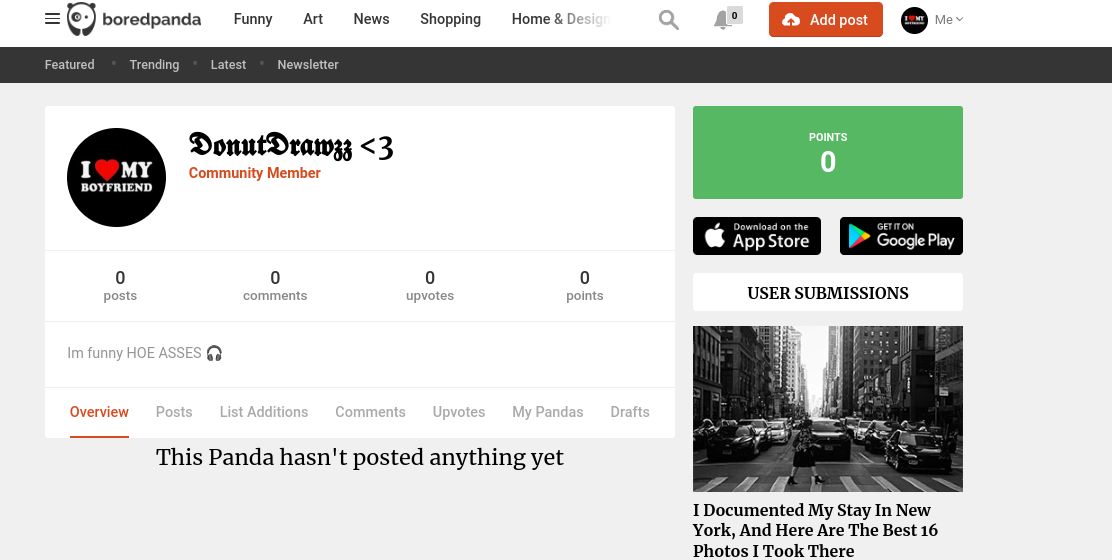Image resolution: width=1112 pixels, height=560 pixels.
Task: Open the Shopping category menu
Action: (x=450, y=19)
